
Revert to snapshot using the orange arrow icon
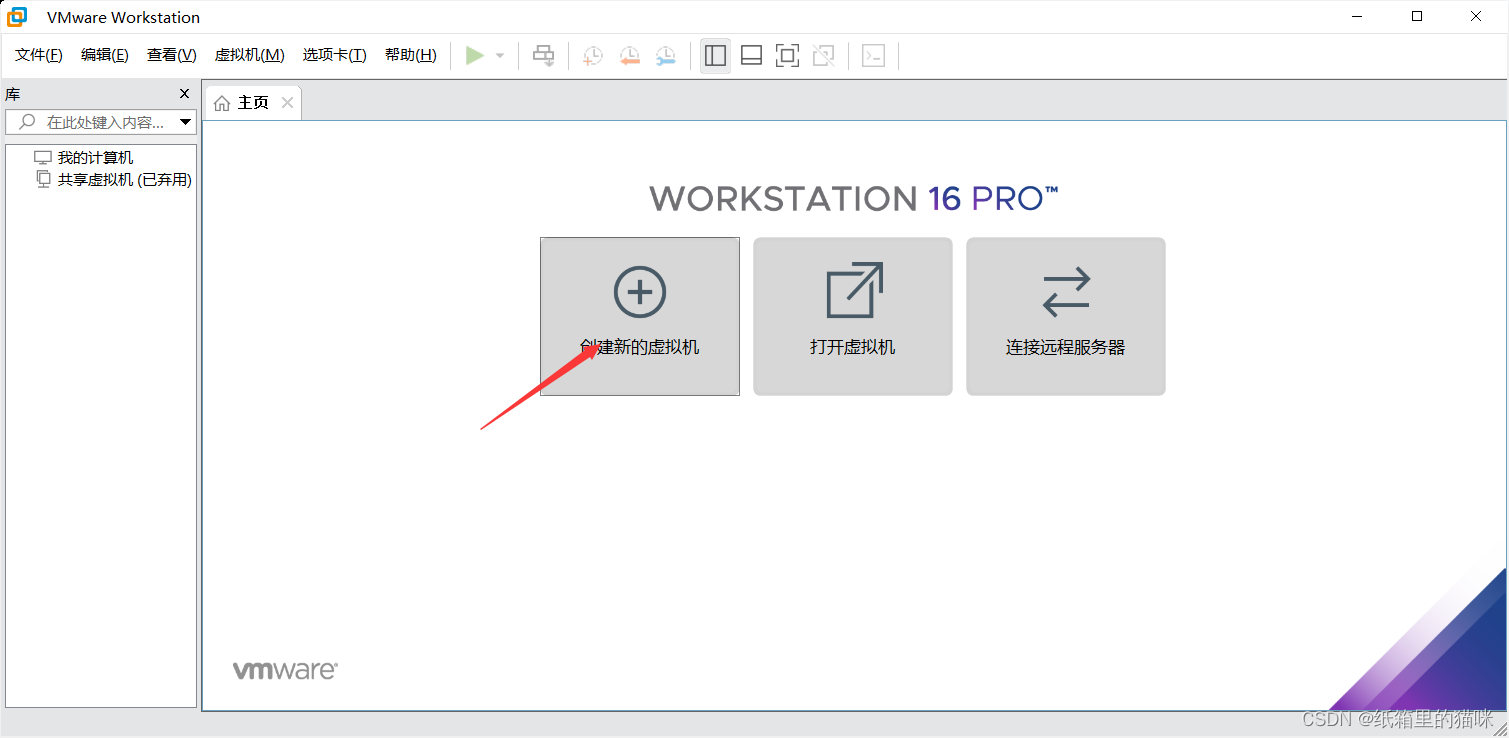tap(629, 55)
